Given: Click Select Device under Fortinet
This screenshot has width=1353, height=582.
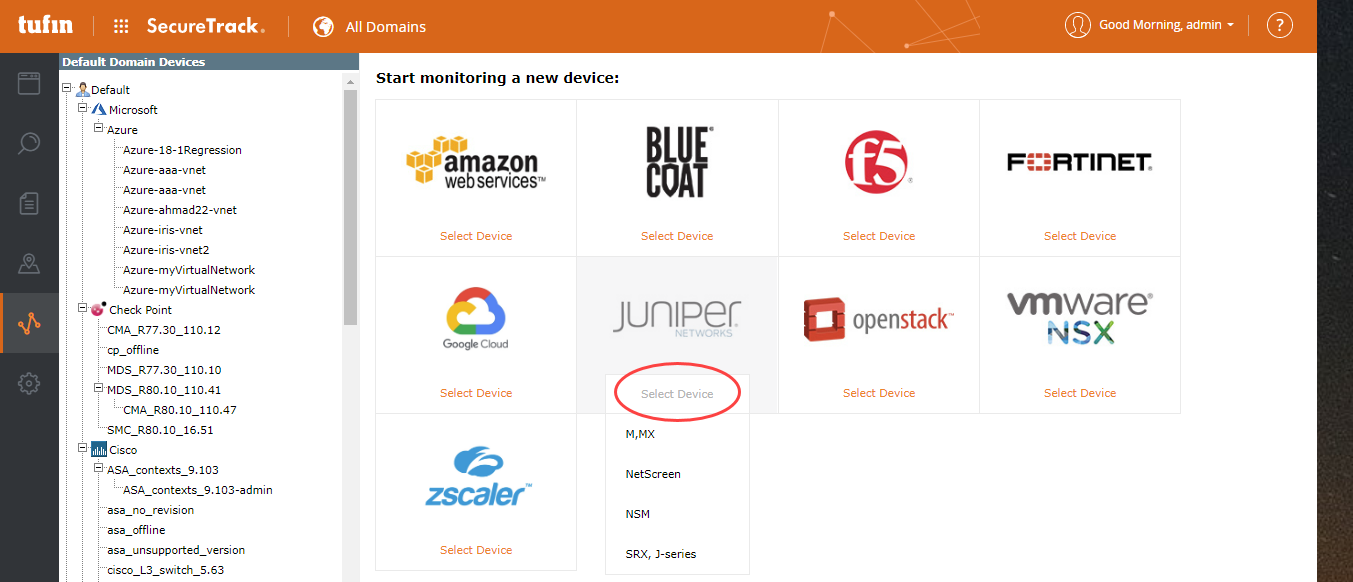Looking at the screenshot, I should (1080, 236).
